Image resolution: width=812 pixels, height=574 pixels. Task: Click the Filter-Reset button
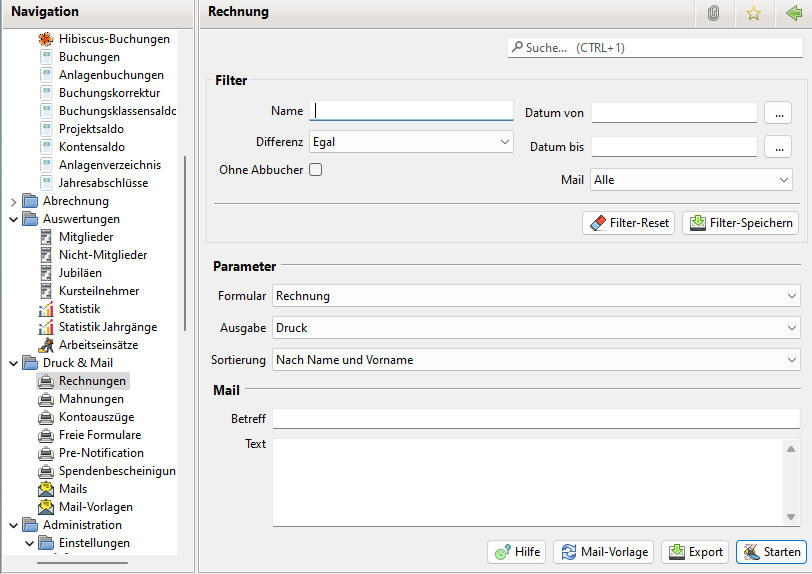coord(628,223)
